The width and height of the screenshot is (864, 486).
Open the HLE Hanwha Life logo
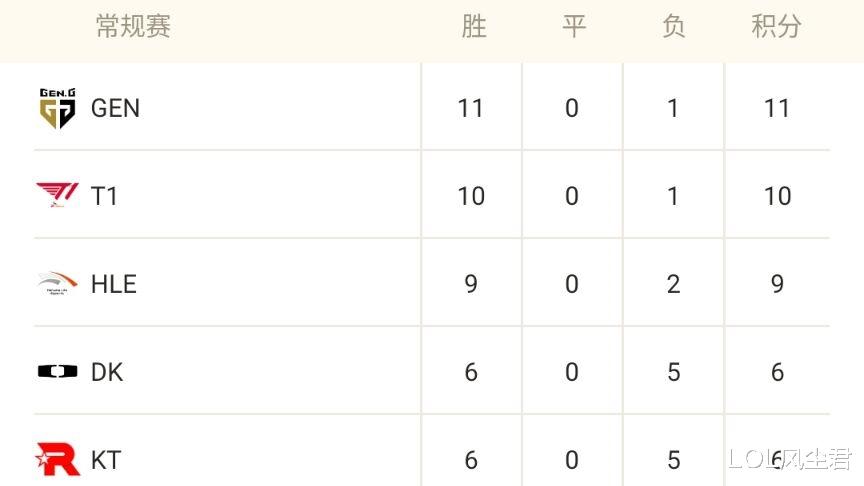(57, 283)
